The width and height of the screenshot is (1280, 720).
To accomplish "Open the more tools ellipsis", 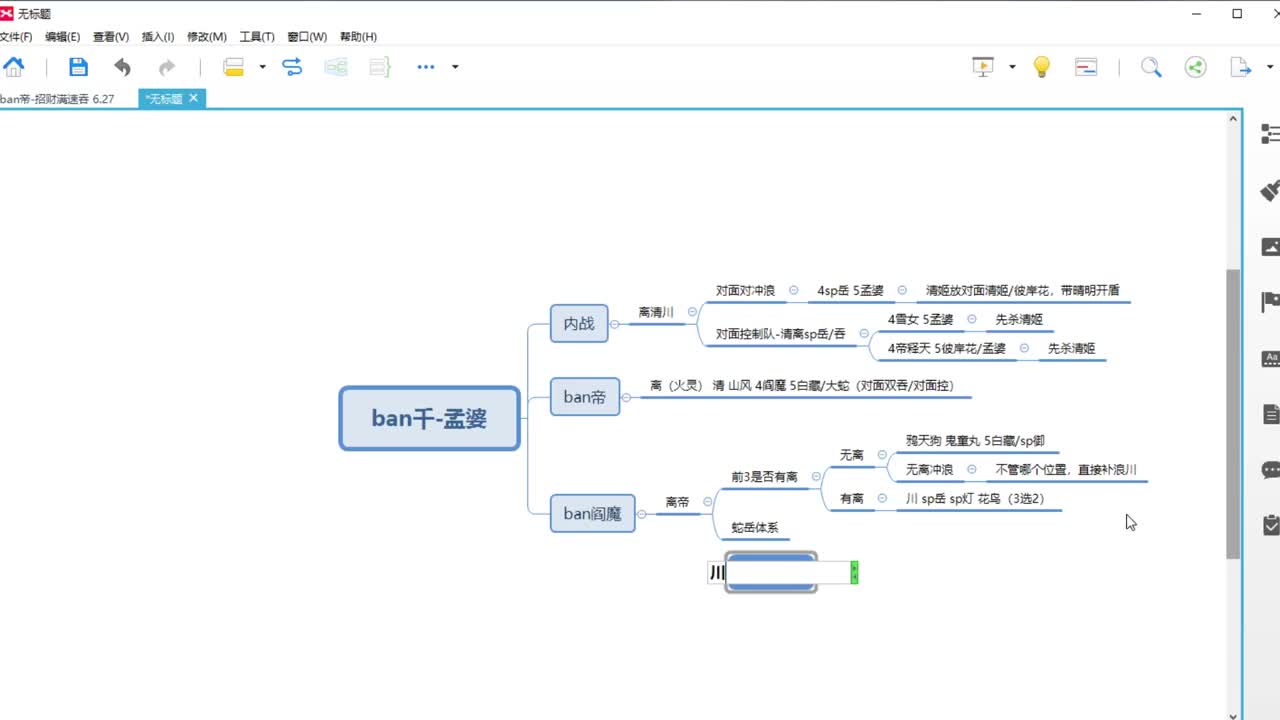I will (426, 67).
